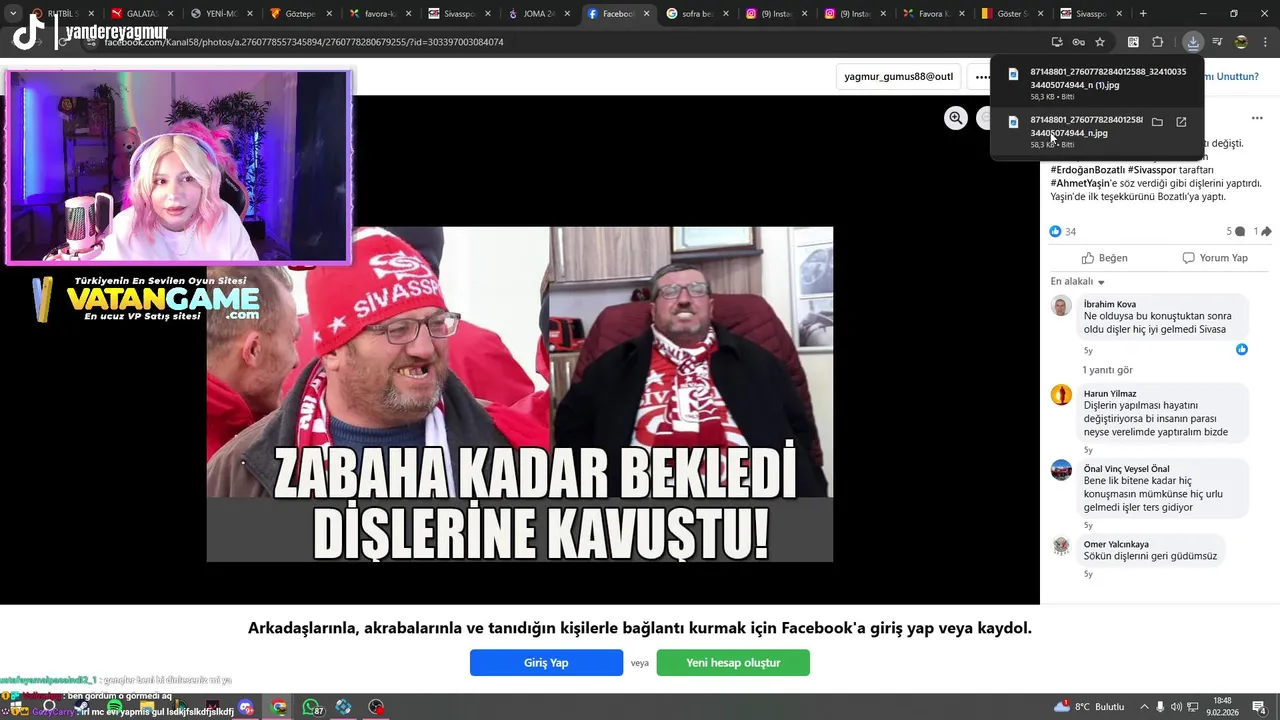Open the password manager key icon
1280x720 pixels.
pos(1078,42)
